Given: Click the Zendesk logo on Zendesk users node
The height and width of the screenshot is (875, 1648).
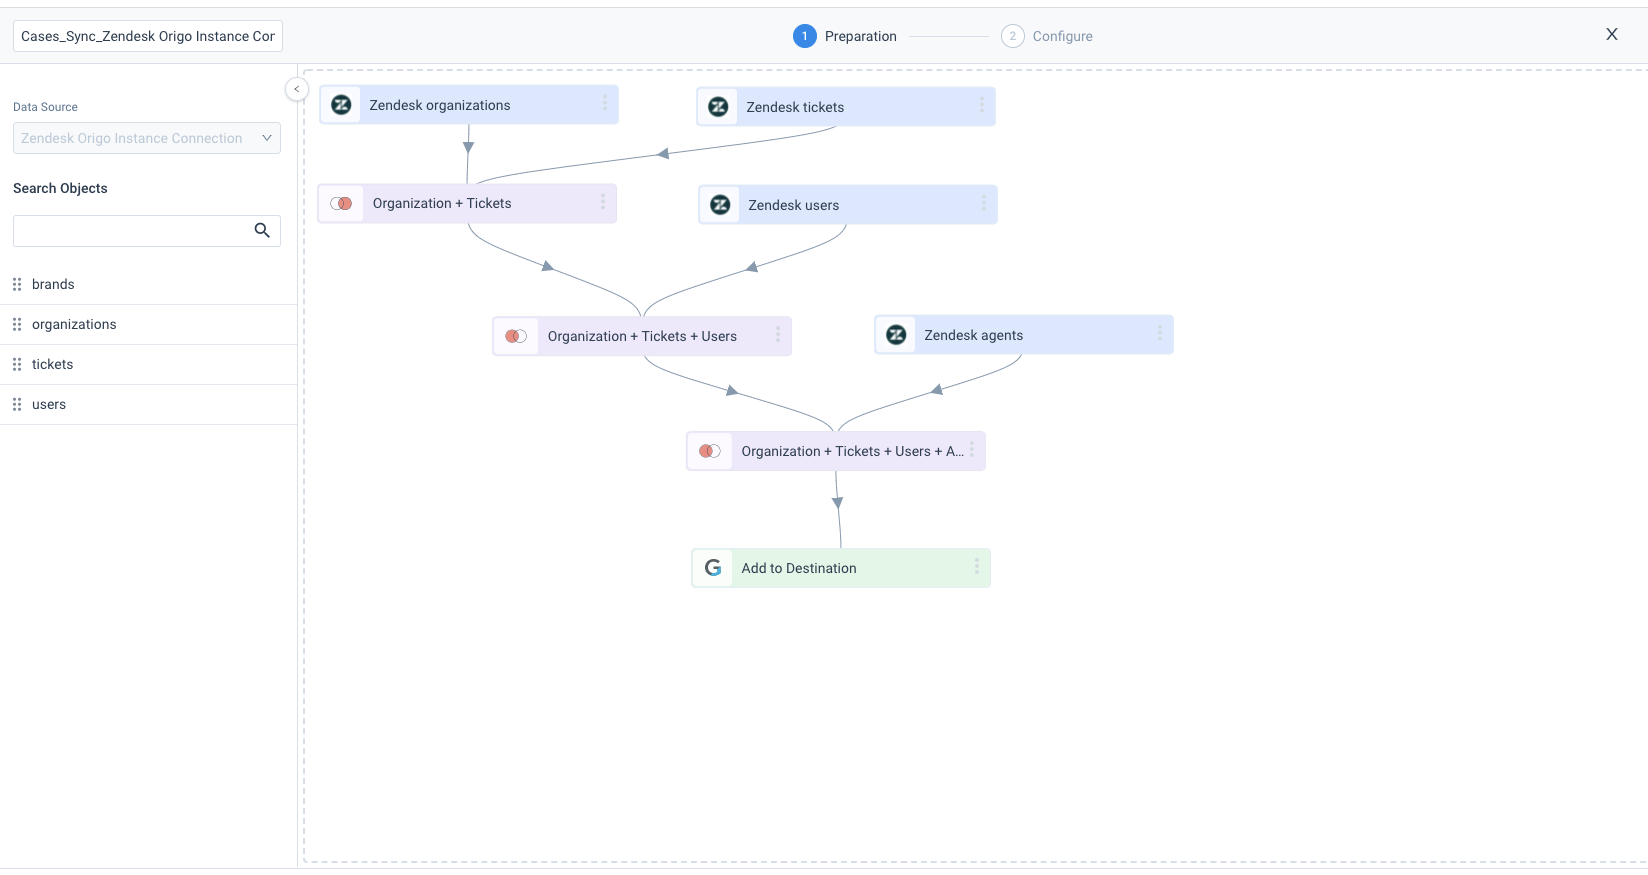Looking at the screenshot, I should click(x=720, y=205).
